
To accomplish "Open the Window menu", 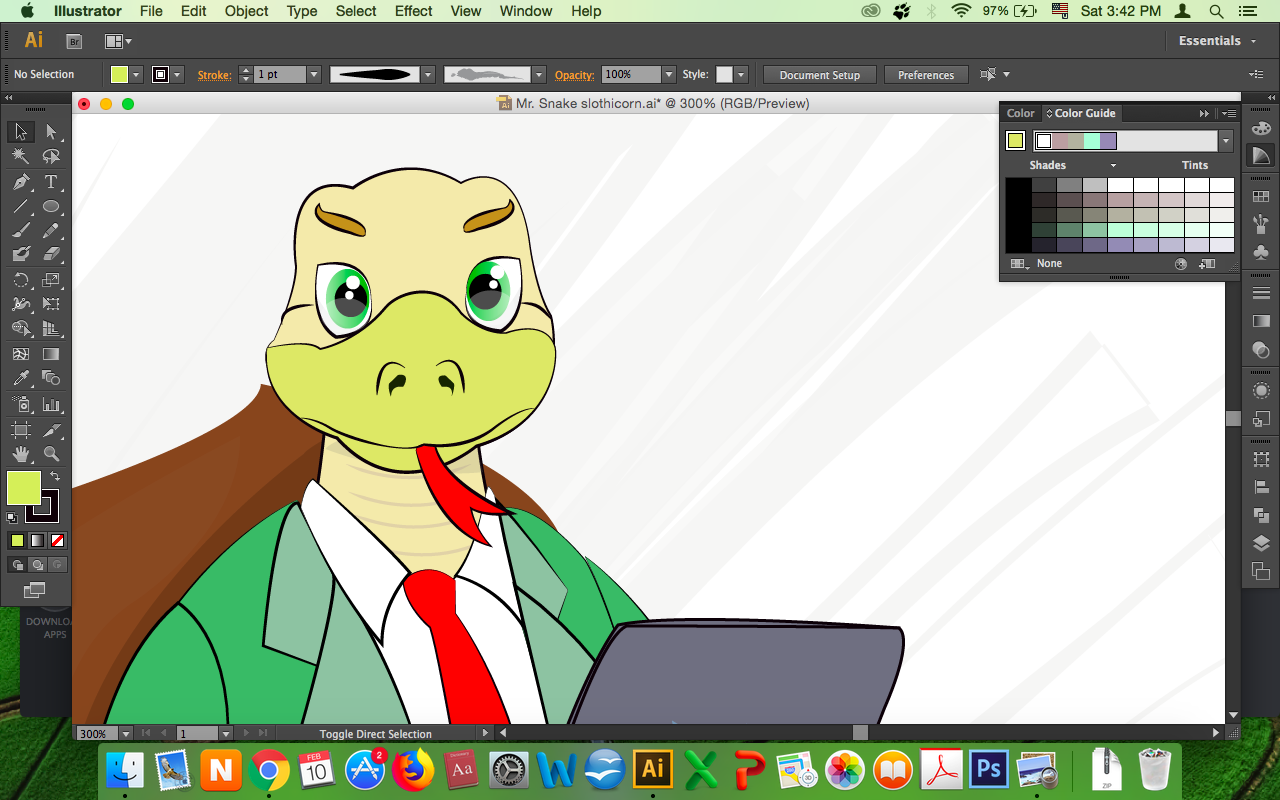I will (525, 11).
